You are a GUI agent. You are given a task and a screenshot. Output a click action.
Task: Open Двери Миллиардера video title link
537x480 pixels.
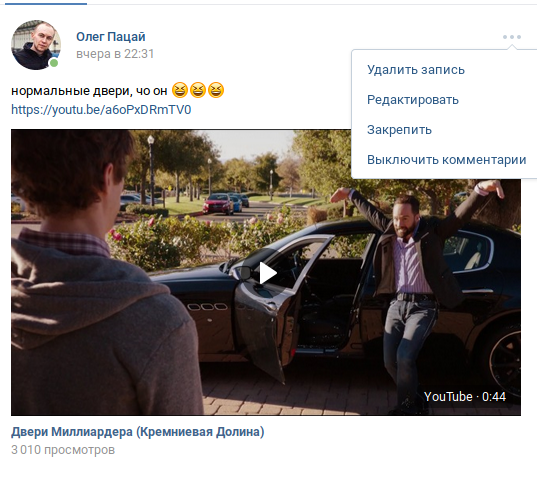138,432
